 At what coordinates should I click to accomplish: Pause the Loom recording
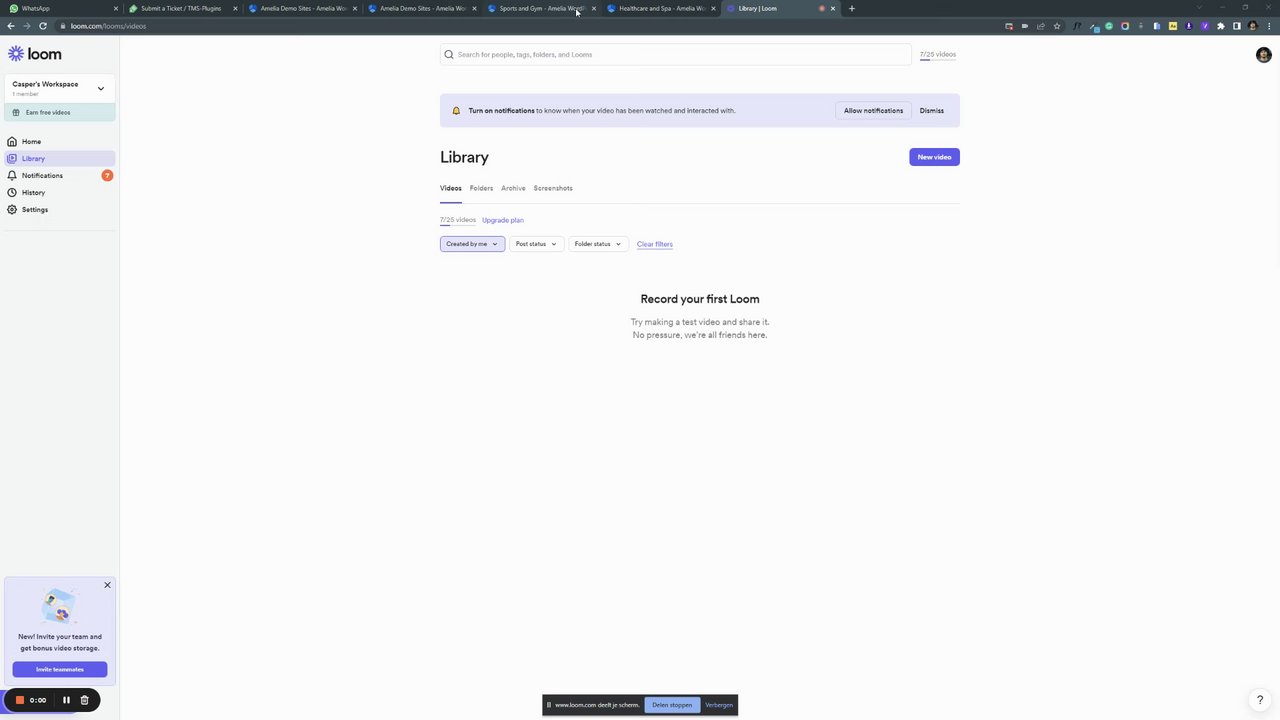[x=67, y=700]
